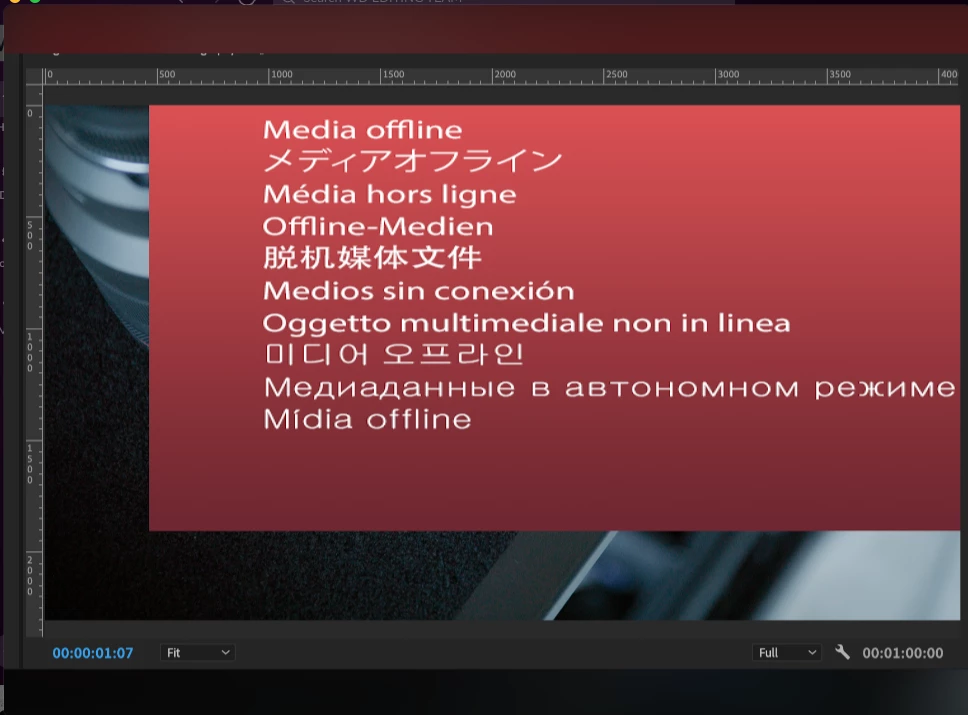Viewport: 968px width, 715px height.
Task: Select the Russian 'Медиаданные в автономном режиме' line
Action: [609, 388]
